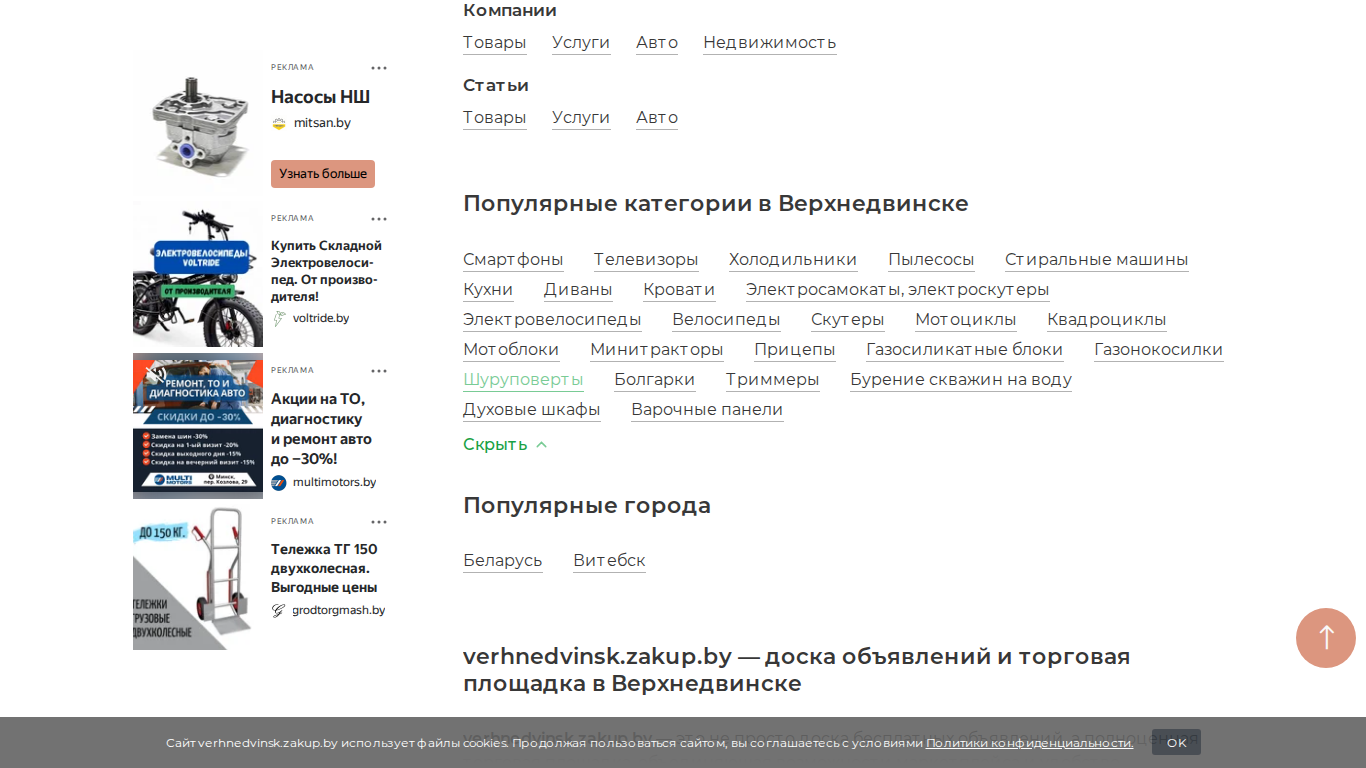The width and height of the screenshot is (1366, 768).
Task: Go to the Телевизоры category
Action: tap(646, 260)
